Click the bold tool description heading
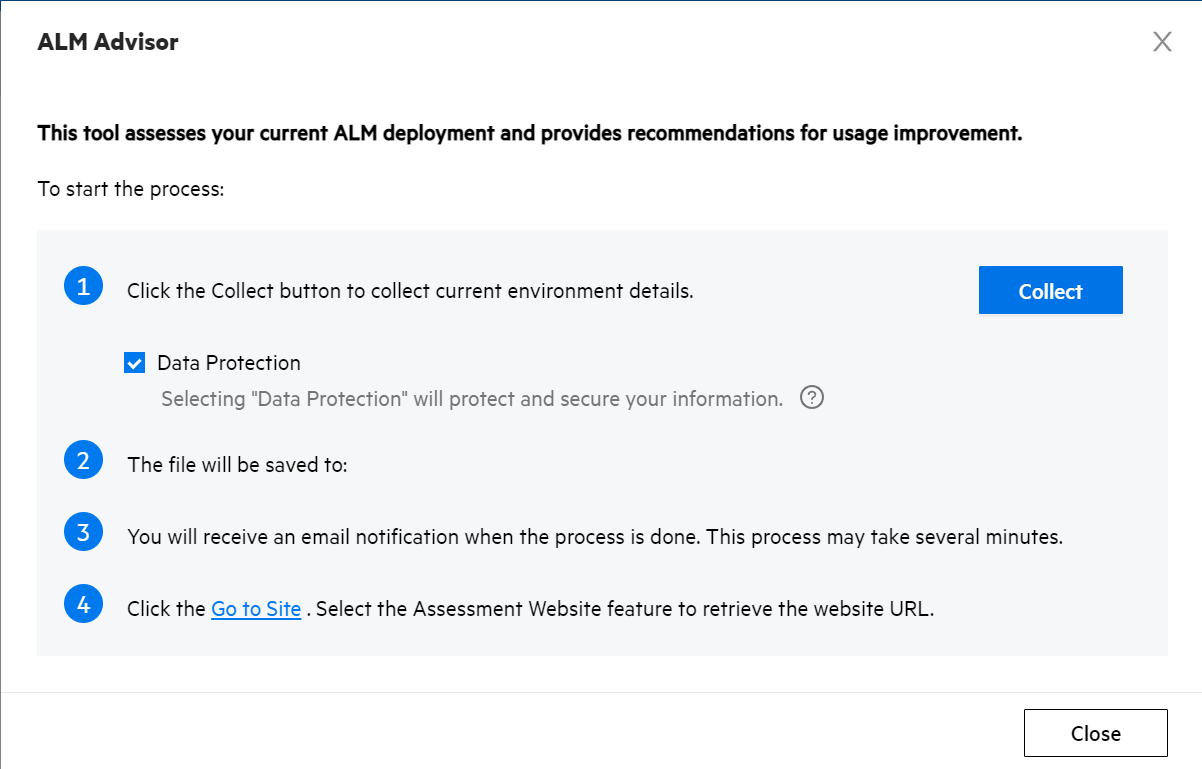The height and width of the screenshot is (769, 1202). coord(529,133)
